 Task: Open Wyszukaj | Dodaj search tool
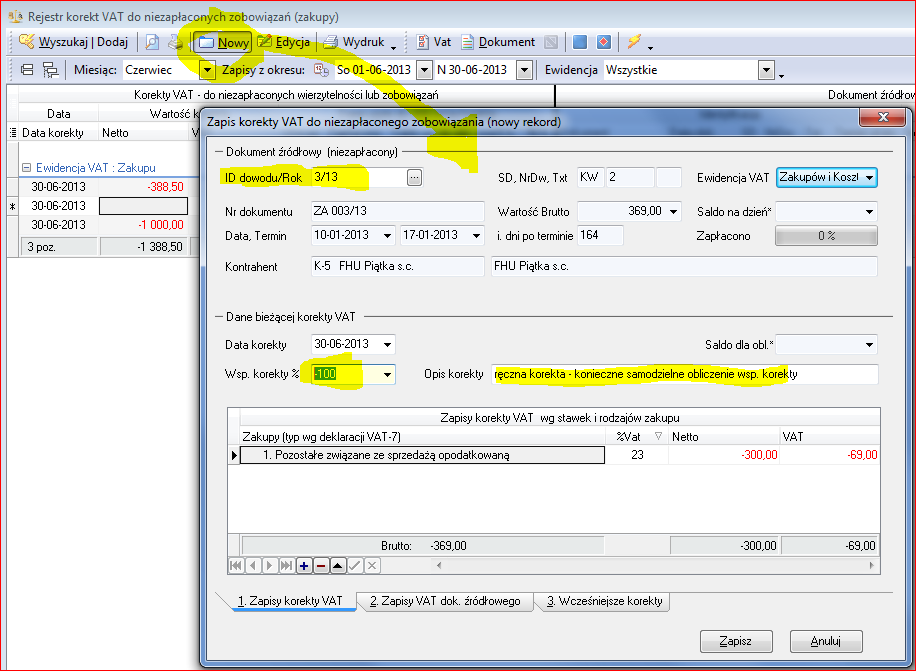73,42
